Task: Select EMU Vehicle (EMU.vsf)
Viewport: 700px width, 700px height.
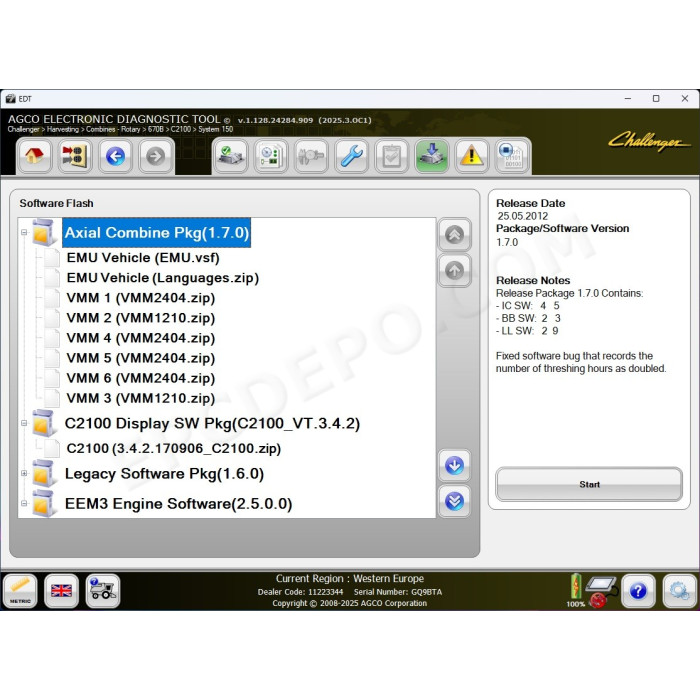Action: click(143, 258)
